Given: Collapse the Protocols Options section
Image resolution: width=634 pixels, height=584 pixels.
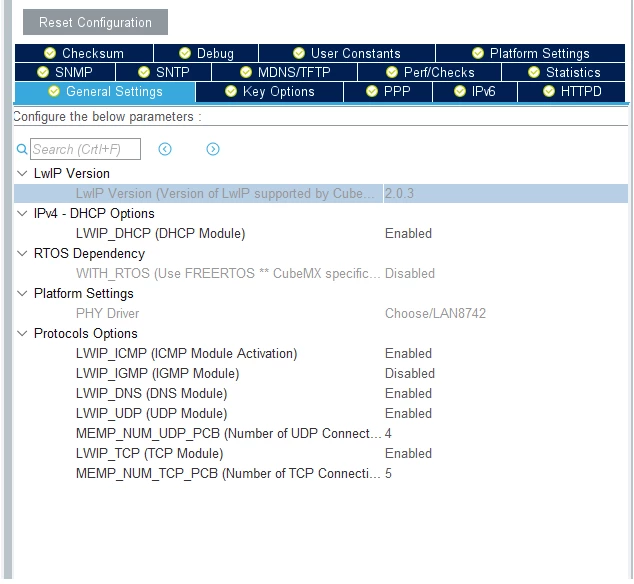Looking at the screenshot, I should click(x=22, y=334).
